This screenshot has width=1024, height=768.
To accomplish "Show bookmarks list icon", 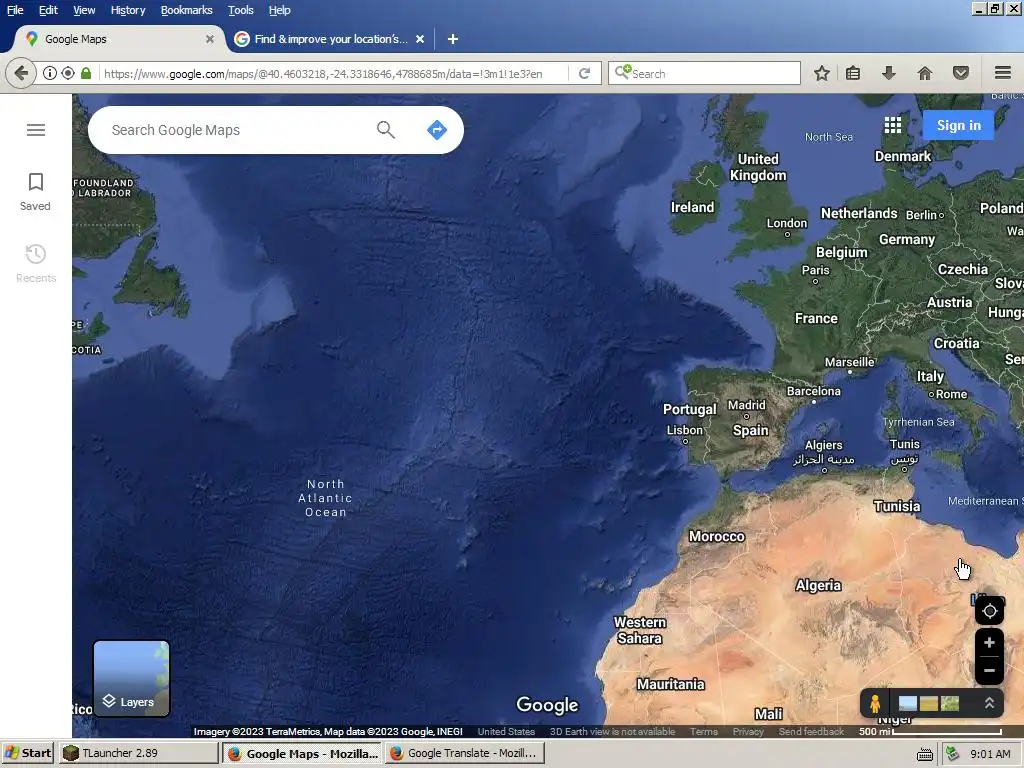I will [853, 73].
